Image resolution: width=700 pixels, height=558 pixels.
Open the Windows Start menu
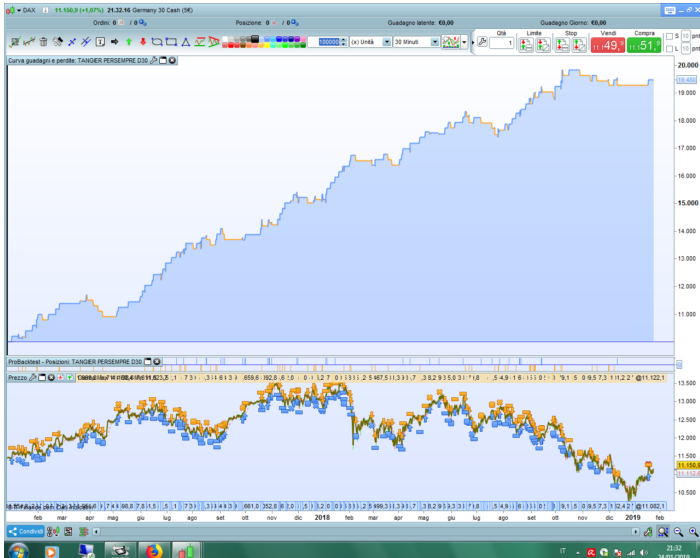pos(18,551)
